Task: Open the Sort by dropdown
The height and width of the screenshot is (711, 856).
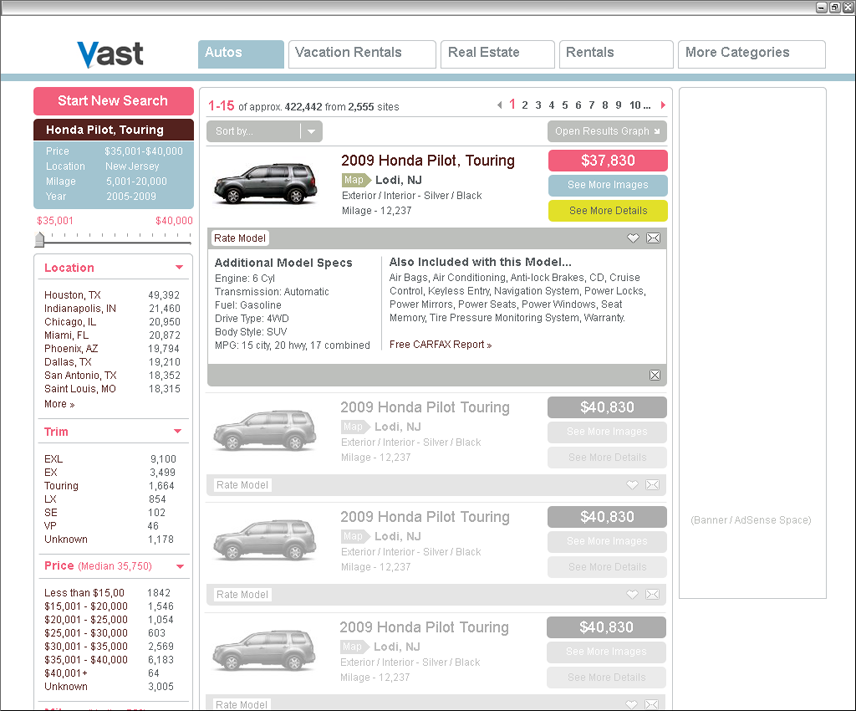Action: tap(264, 131)
